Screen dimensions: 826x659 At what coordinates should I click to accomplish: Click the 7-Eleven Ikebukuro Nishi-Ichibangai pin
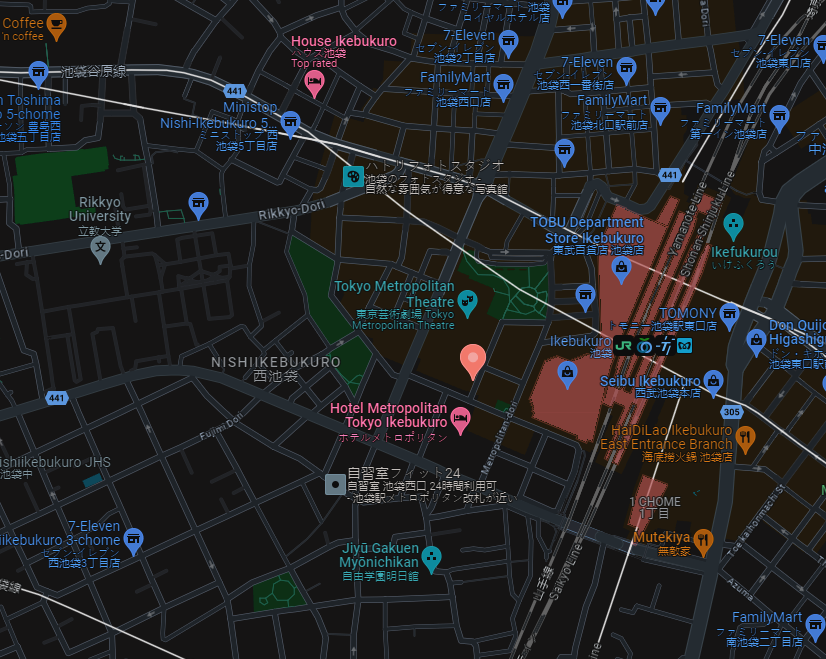(626, 70)
